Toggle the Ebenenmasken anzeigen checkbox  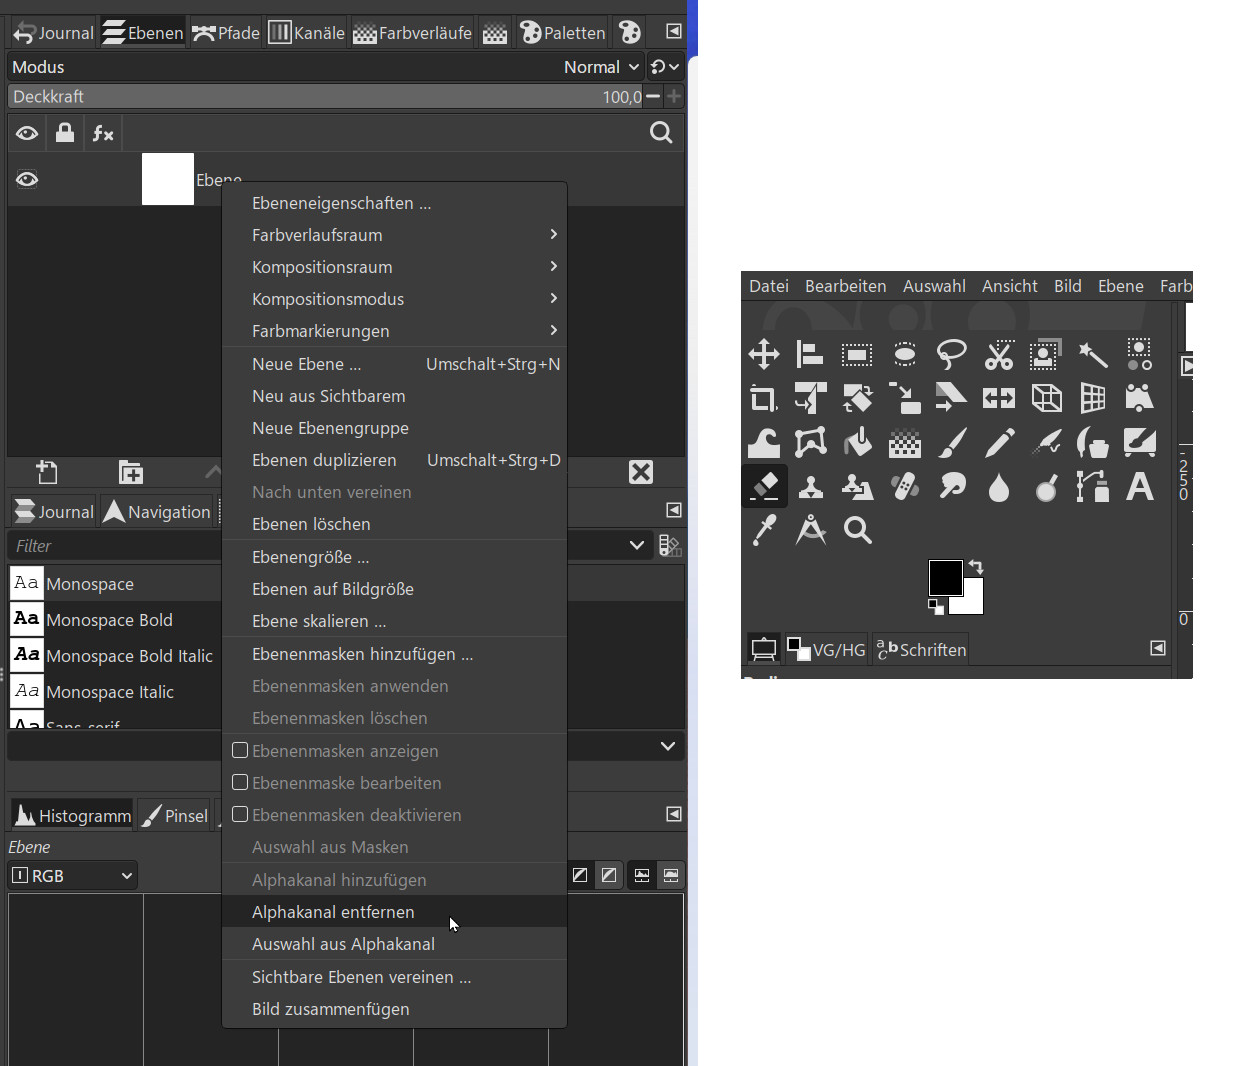pyautogui.click(x=240, y=750)
